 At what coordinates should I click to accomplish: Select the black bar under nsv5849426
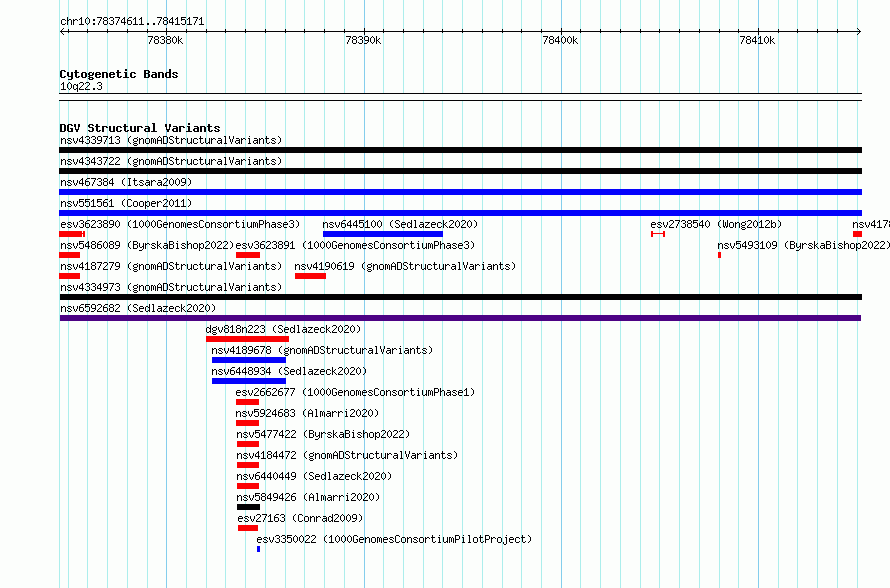tap(249, 507)
